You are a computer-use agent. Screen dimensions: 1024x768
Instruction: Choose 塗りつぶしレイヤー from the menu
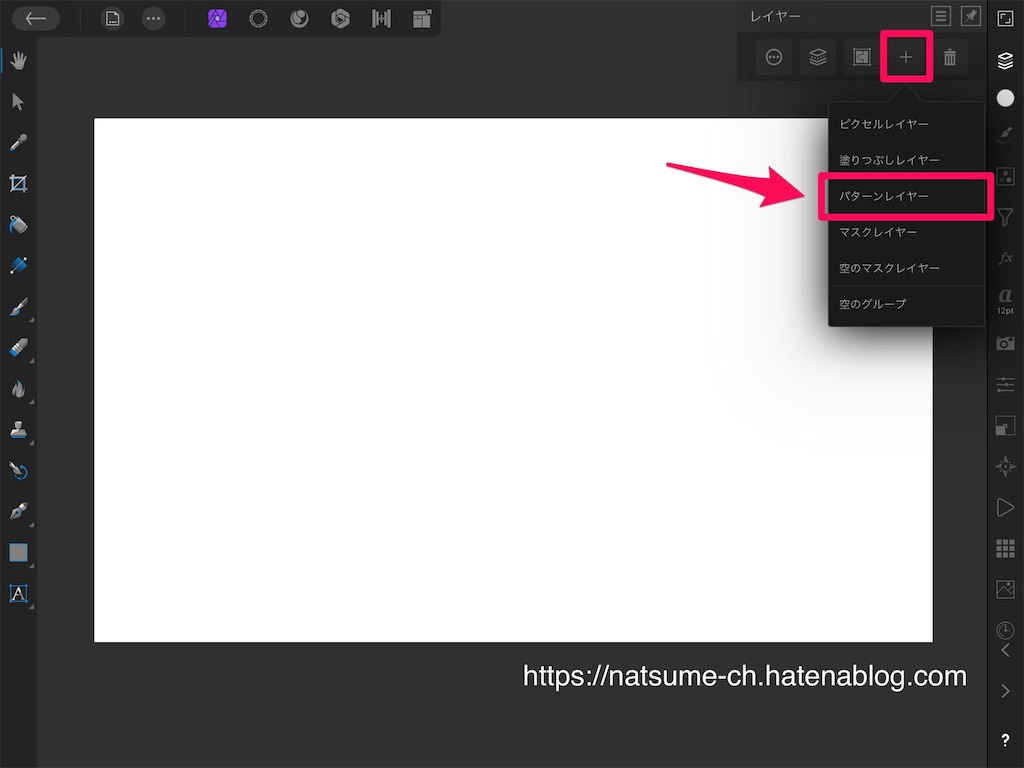906,160
